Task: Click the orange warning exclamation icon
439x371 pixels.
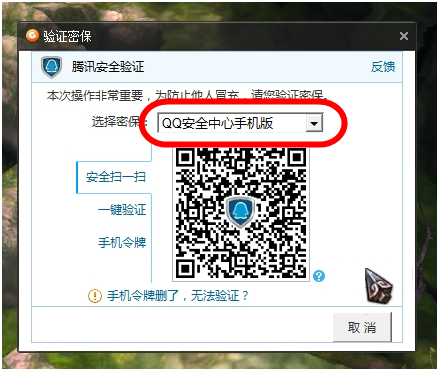Action: click(95, 296)
